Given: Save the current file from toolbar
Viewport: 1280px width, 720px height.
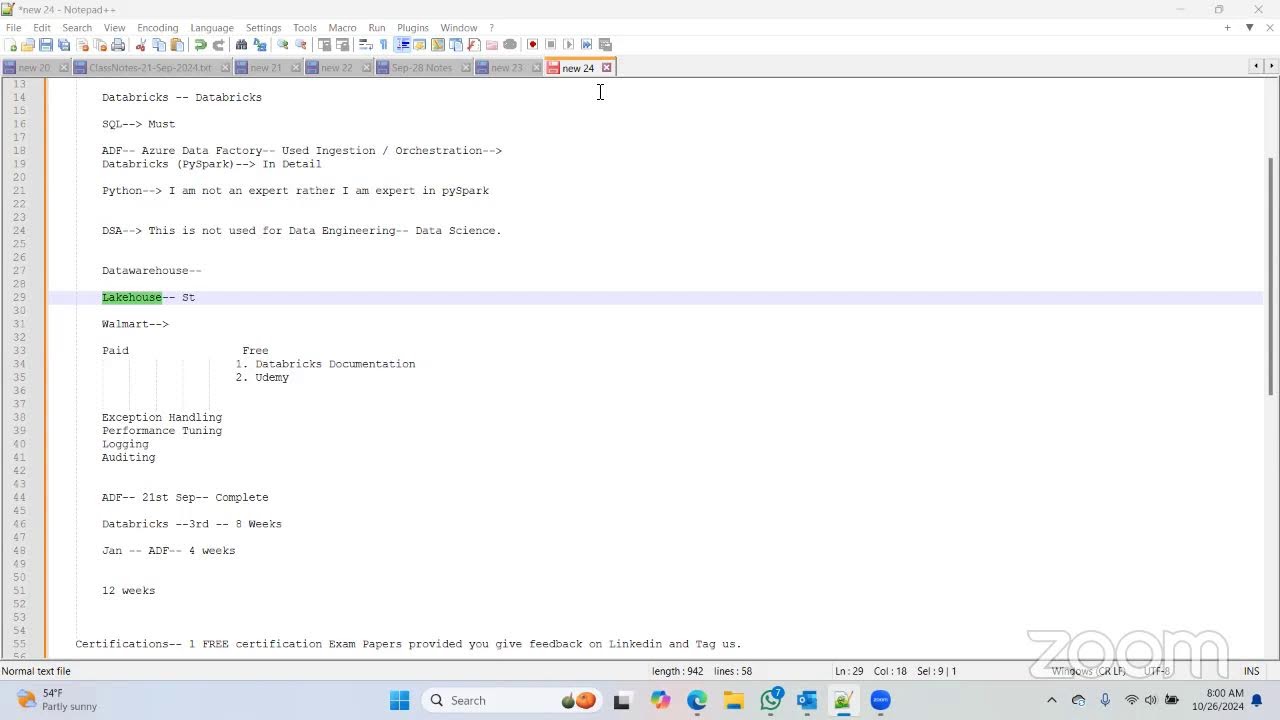Looking at the screenshot, I should click(x=46, y=44).
